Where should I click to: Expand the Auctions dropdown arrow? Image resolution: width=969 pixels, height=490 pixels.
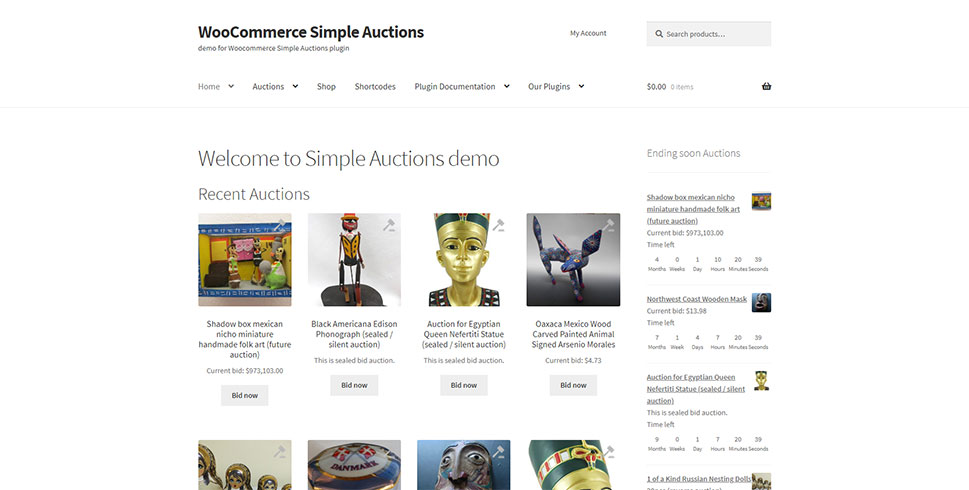[295, 87]
